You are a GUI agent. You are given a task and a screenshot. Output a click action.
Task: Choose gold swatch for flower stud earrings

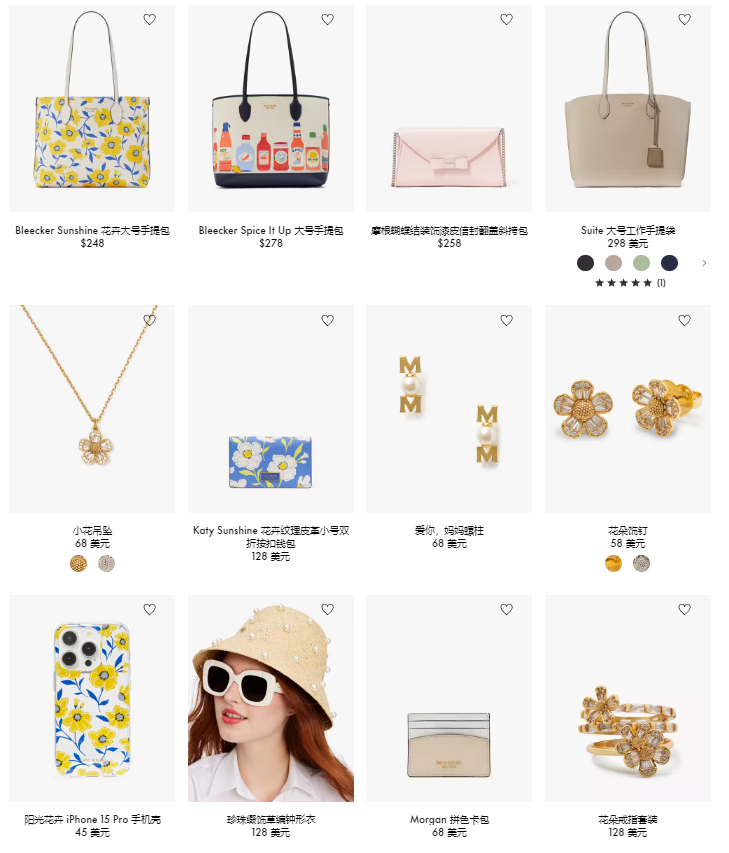point(613,564)
